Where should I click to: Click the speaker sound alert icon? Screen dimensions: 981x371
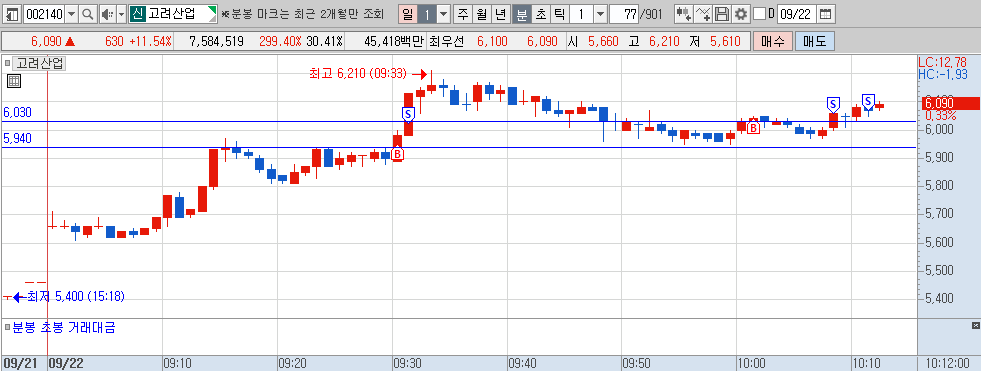coord(107,13)
